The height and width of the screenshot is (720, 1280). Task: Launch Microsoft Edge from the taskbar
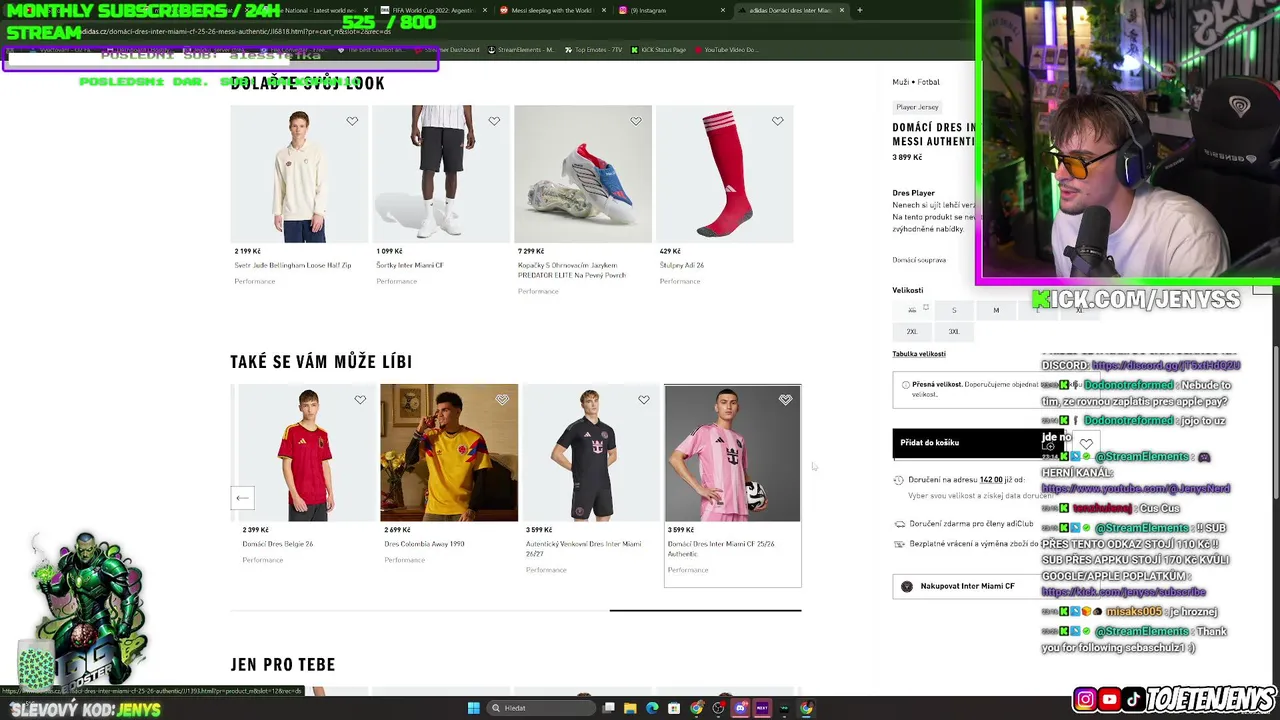click(x=652, y=708)
